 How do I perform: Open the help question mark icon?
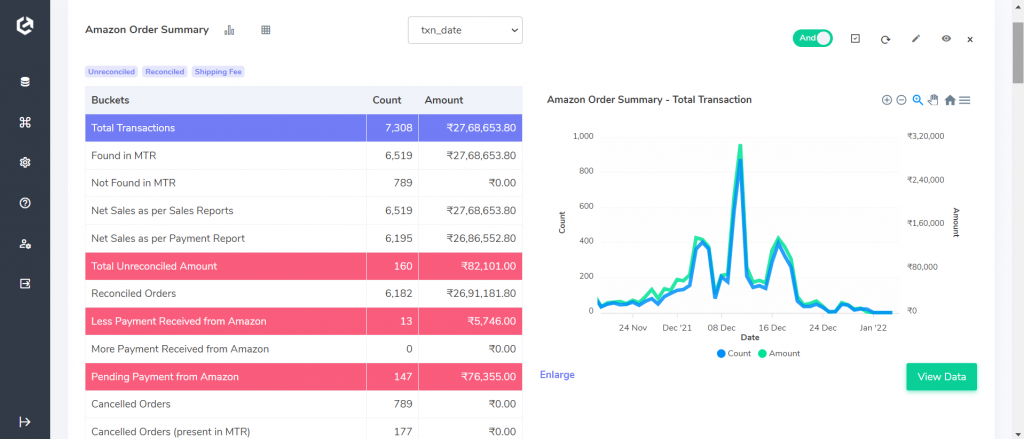(25, 203)
